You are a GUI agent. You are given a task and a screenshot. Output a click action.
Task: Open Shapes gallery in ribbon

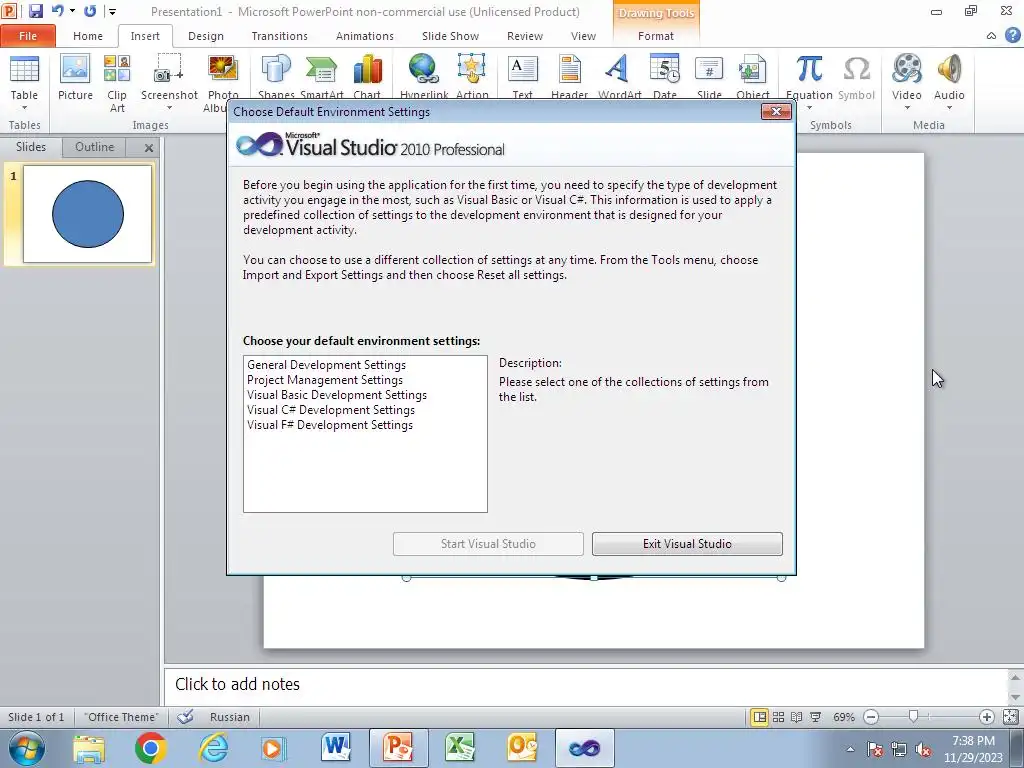point(276,76)
